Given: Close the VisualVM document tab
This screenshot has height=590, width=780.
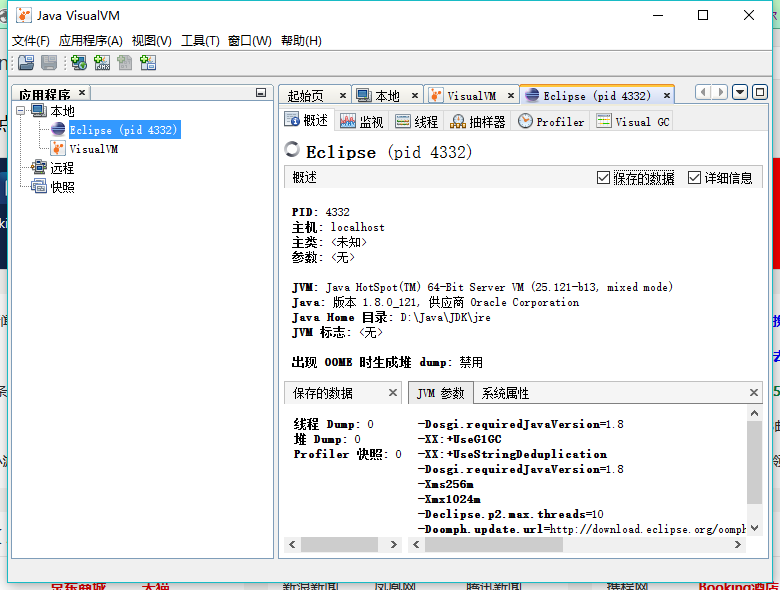Looking at the screenshot, I should 511,96.
